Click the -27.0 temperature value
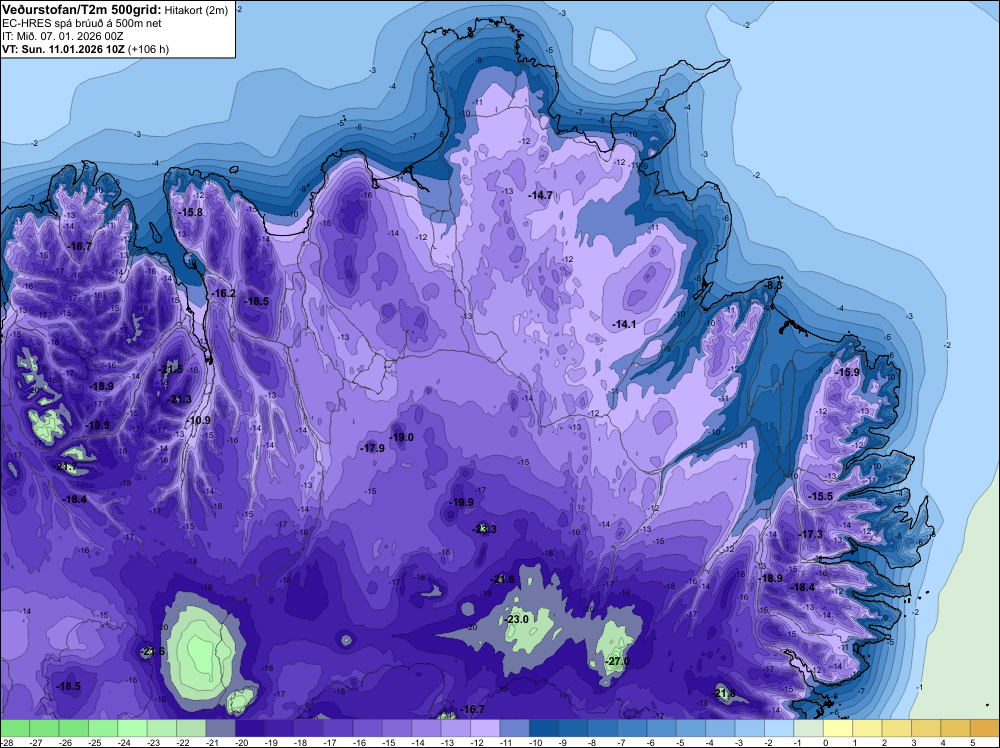 pyautogui.click(x=617, y=661)
